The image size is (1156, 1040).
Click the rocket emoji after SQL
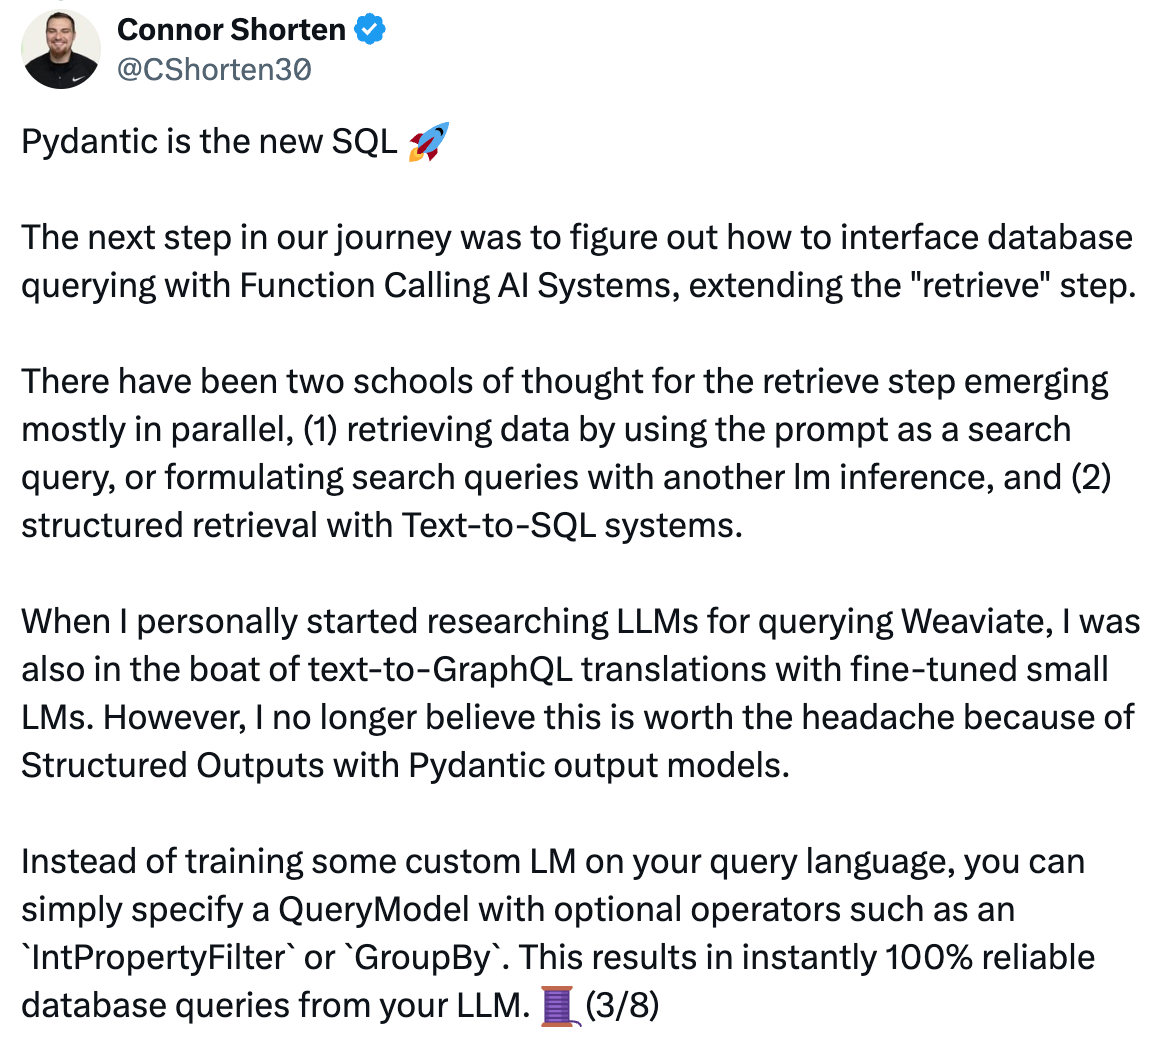tap(428, 142)
